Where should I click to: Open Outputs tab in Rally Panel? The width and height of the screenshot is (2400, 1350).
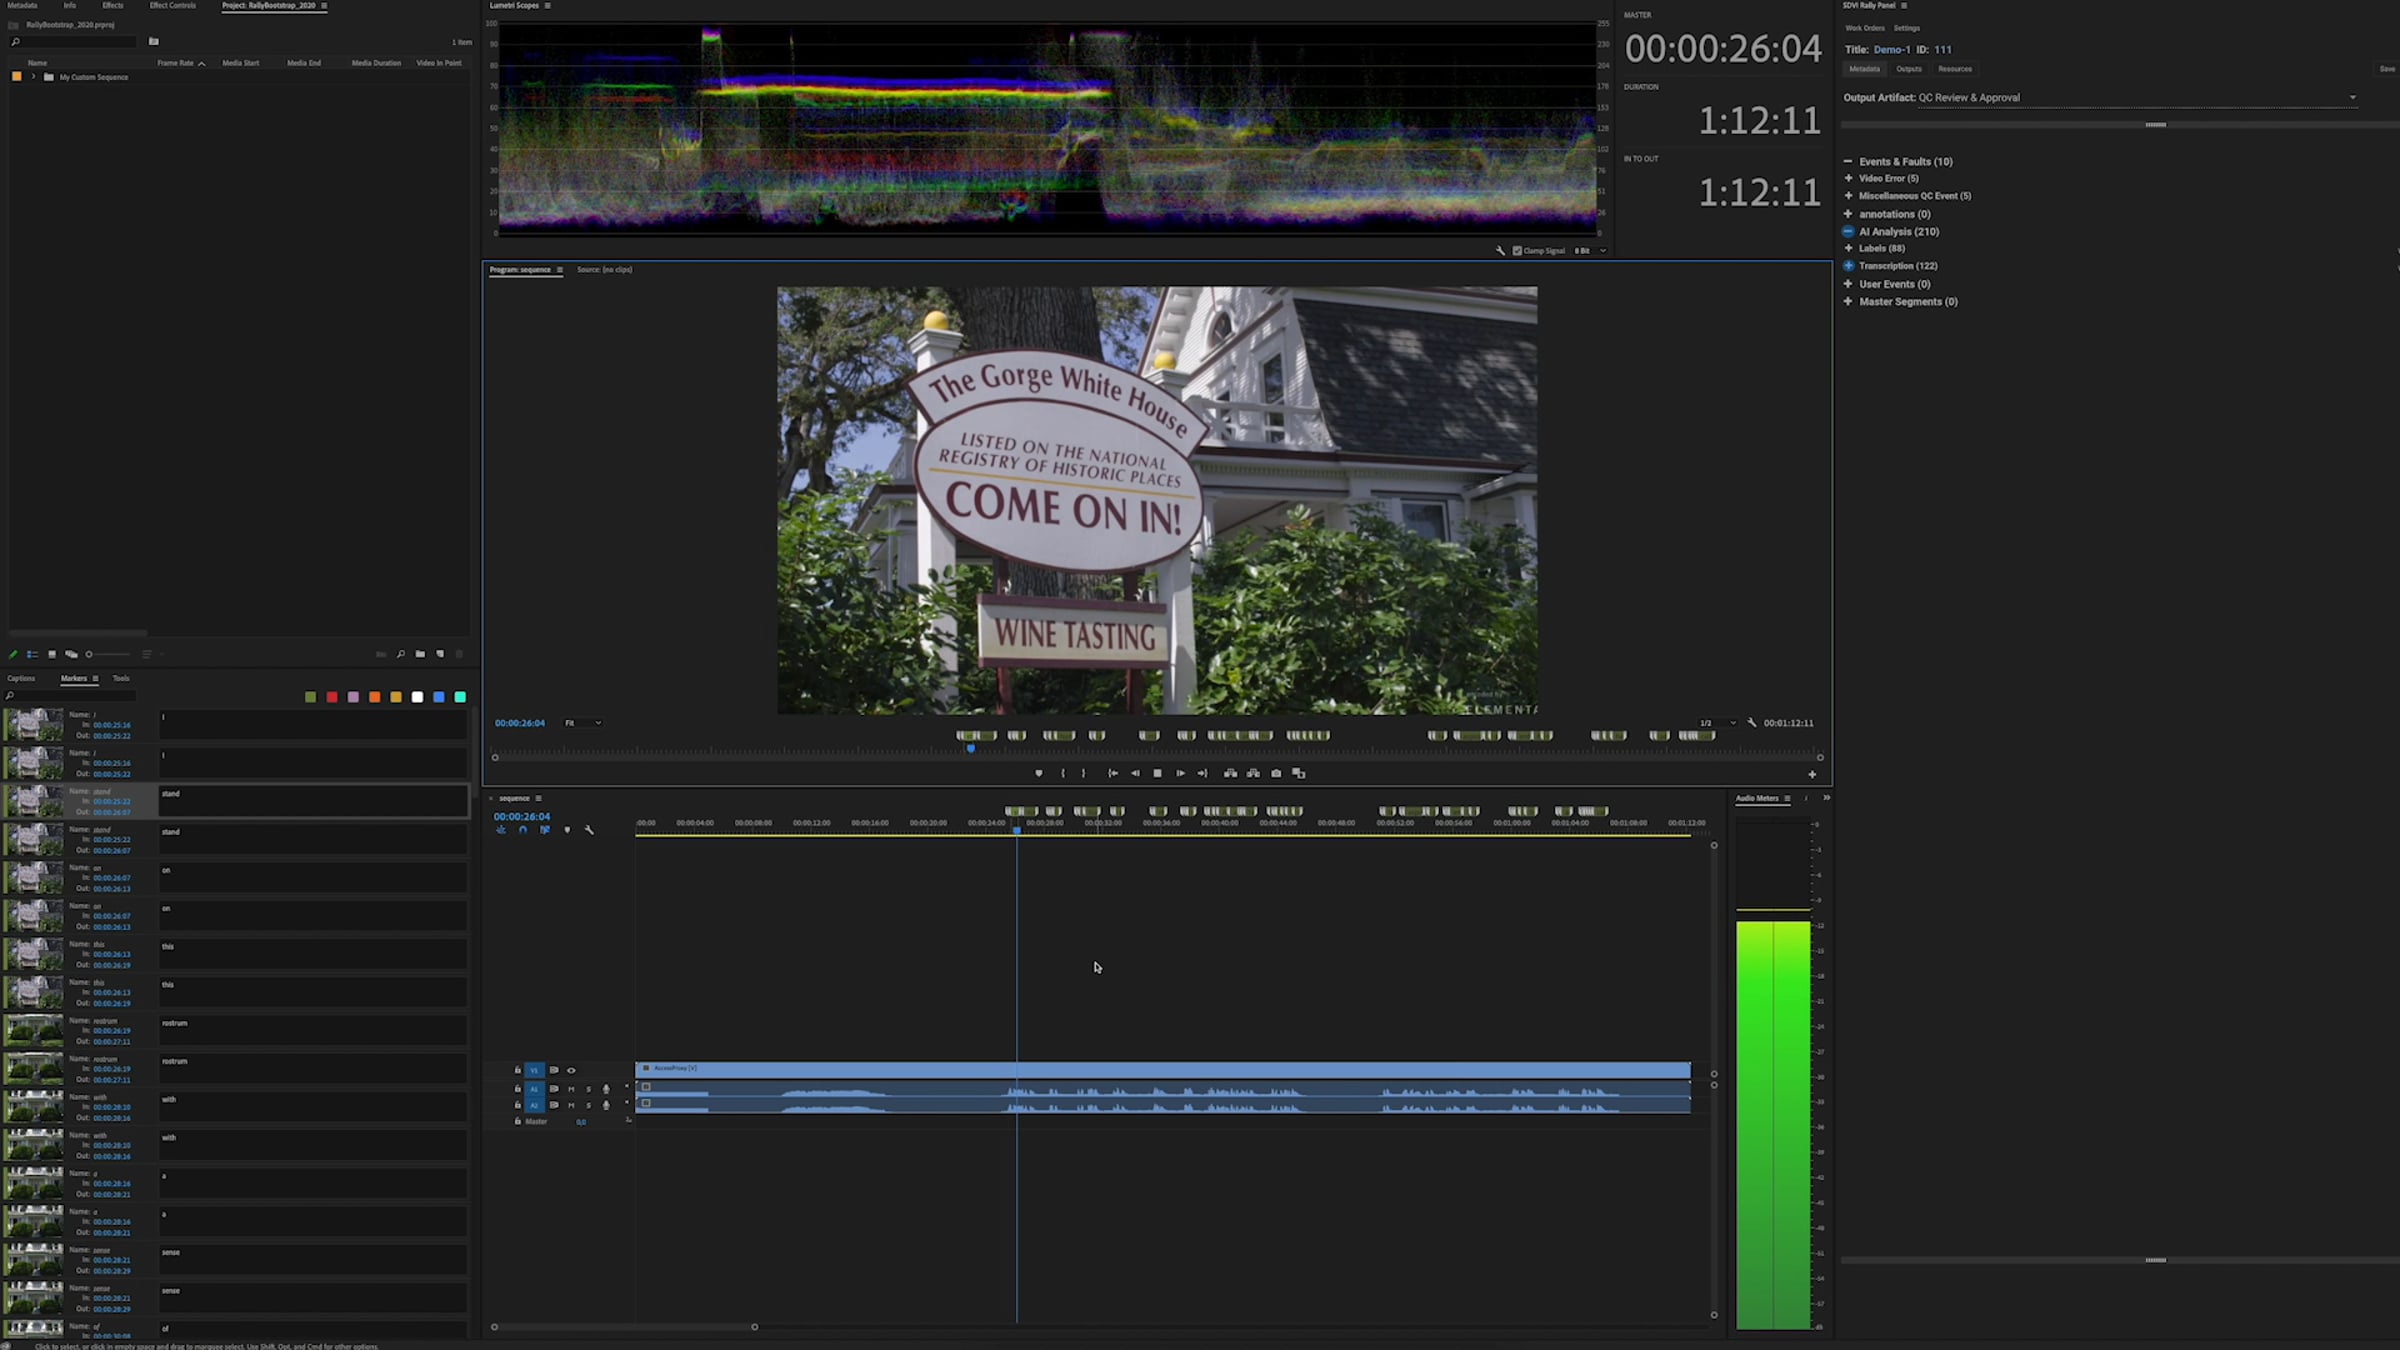point(1909,69)
